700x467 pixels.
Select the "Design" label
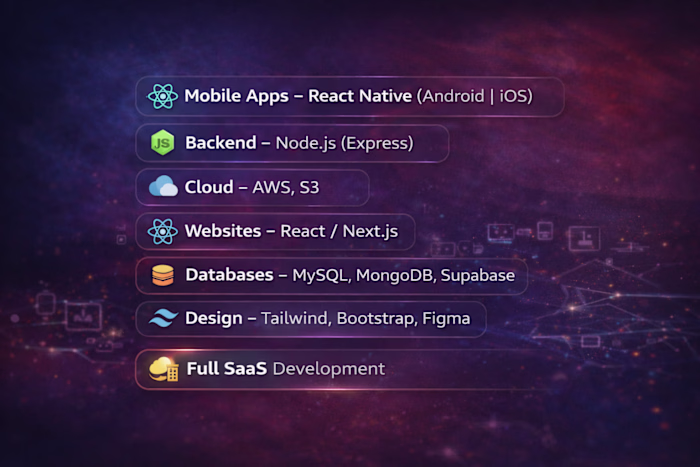click(214, 319)
